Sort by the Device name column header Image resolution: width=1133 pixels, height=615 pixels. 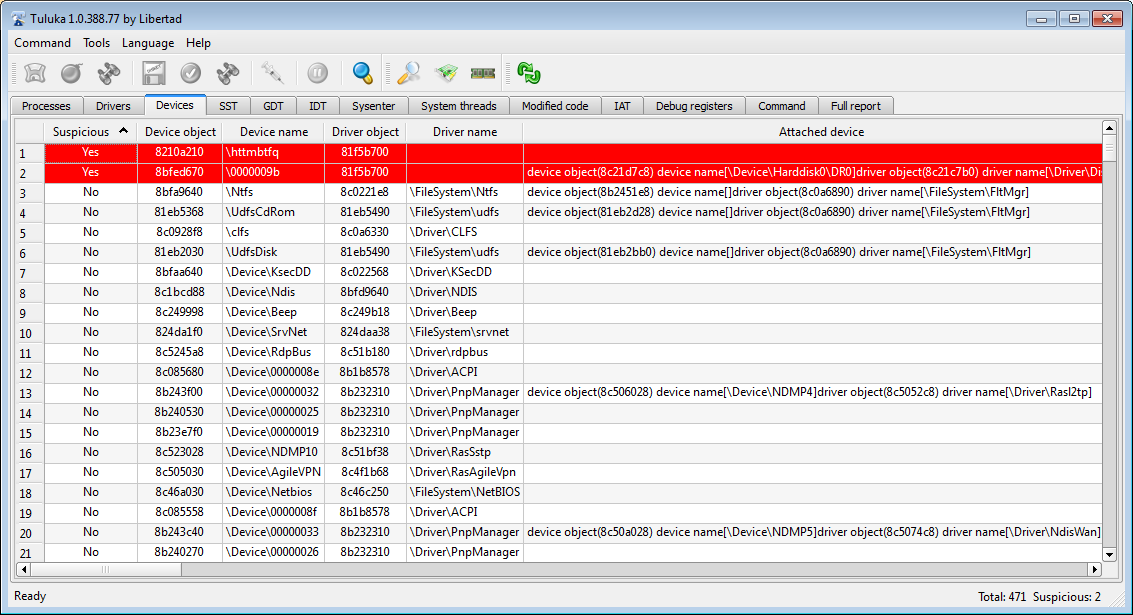[274, 132]
